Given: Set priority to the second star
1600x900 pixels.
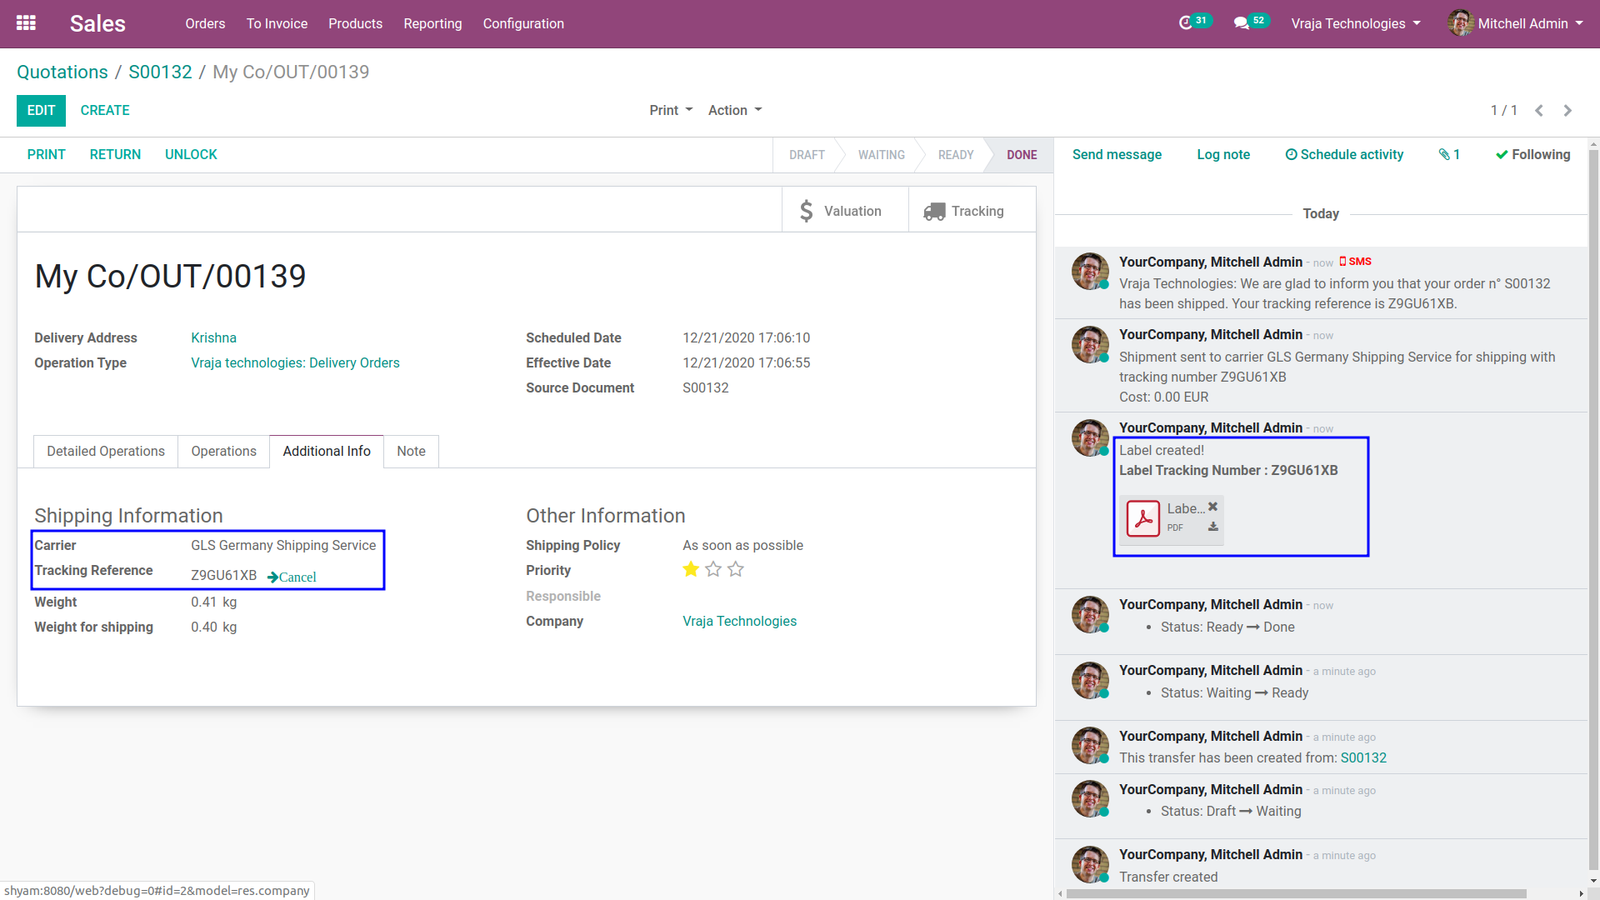Looking at the screenshot, I should (x=713, y=569).
